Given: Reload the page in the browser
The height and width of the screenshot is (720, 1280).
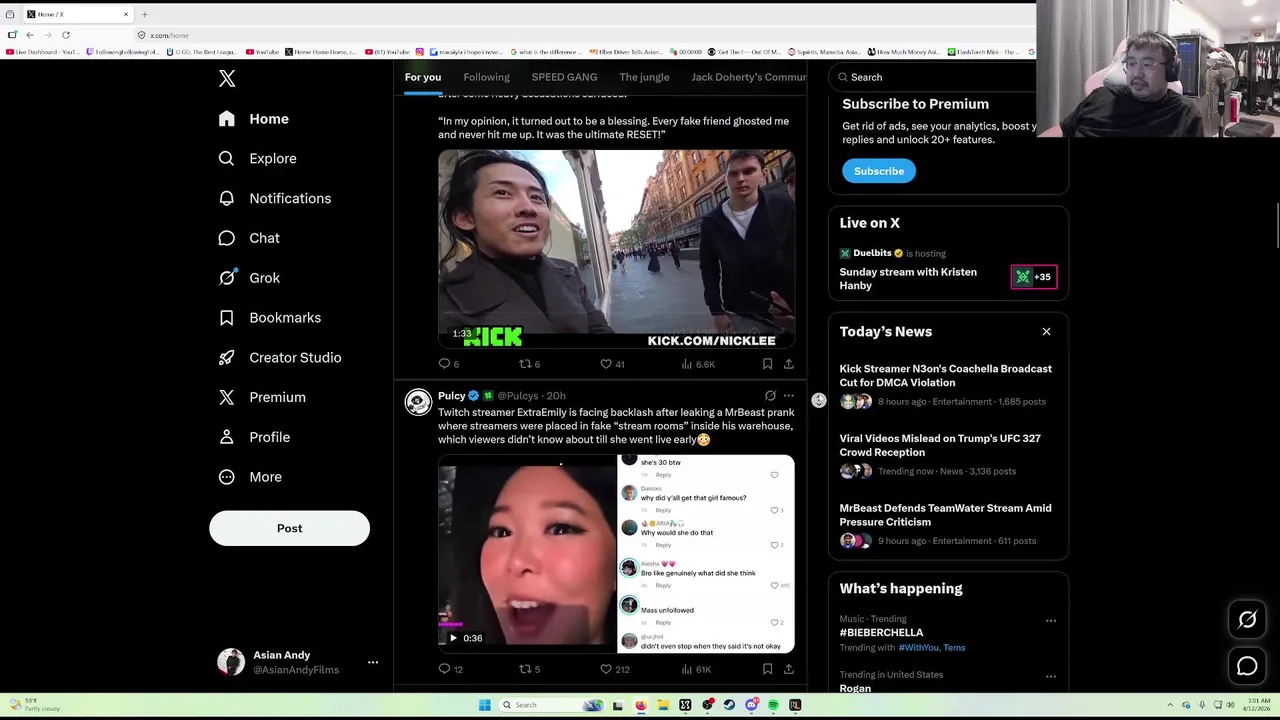Looking at the screenshot, I should click(x=66, y=35).
